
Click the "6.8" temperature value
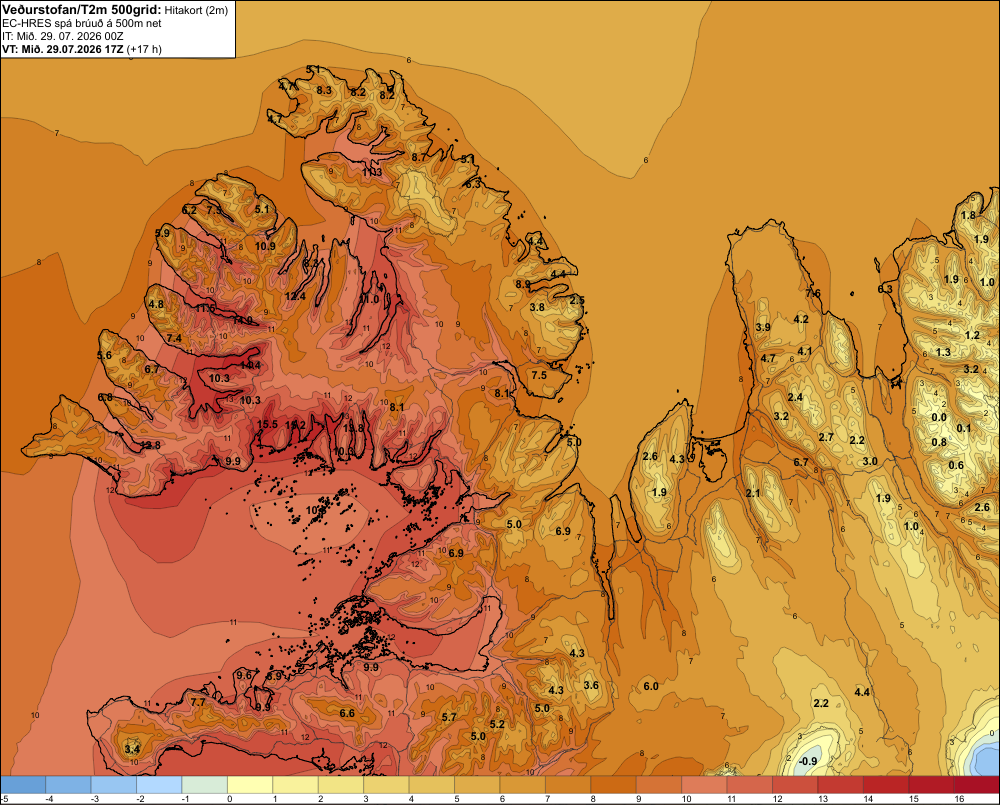click(x=105, y=397)
